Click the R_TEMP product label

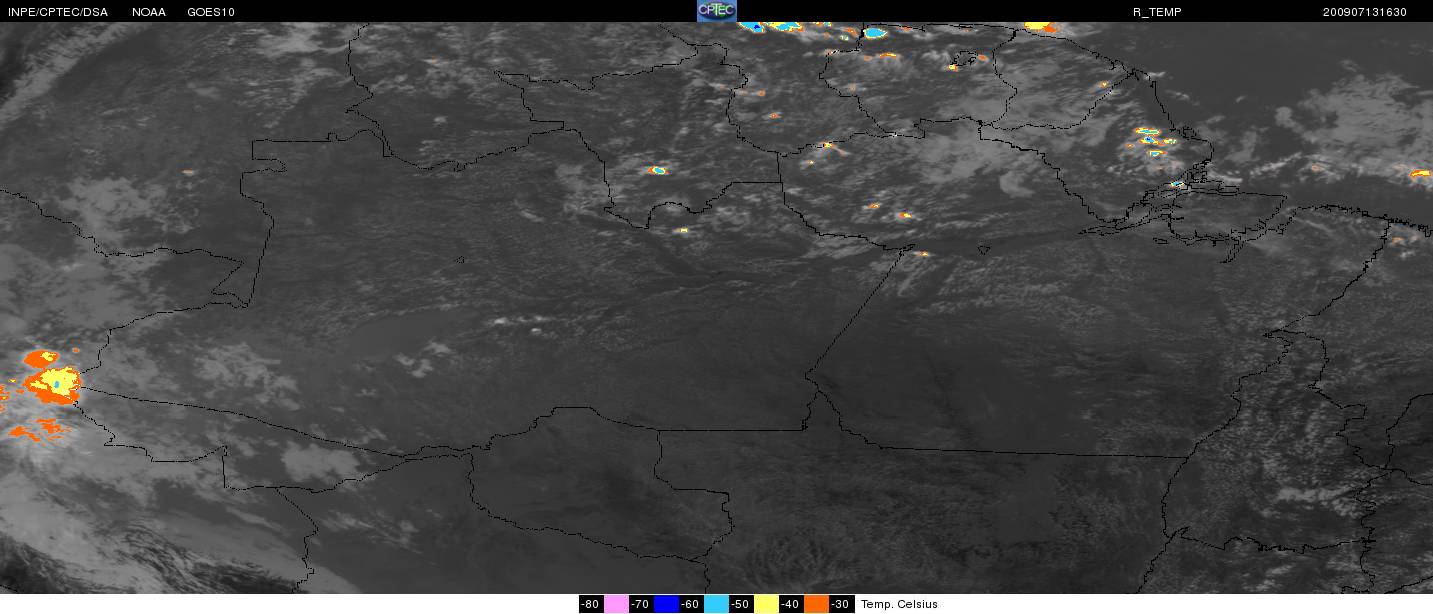pyautogui.click(x=1155, y=12)
